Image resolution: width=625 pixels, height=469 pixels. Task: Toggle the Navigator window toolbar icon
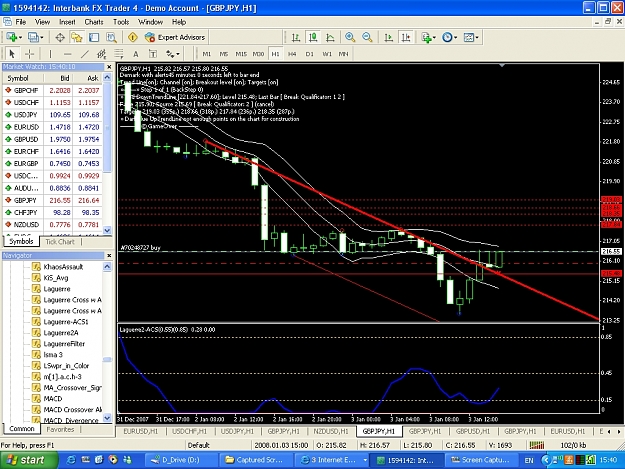point(77,37)
